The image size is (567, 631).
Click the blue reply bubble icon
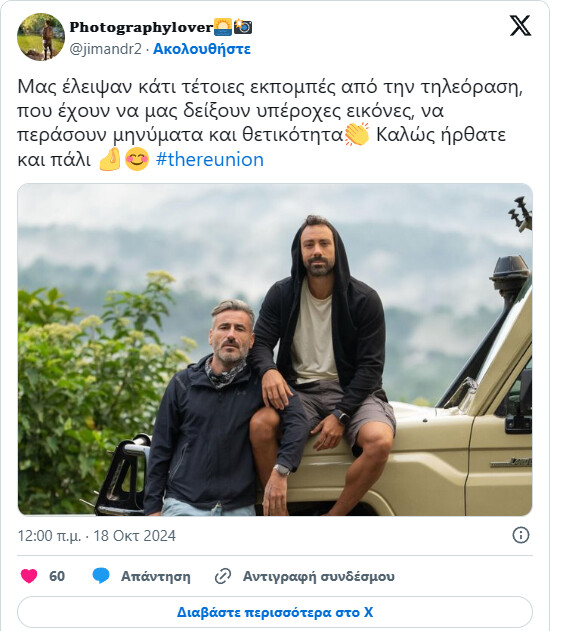pos(101,576)
